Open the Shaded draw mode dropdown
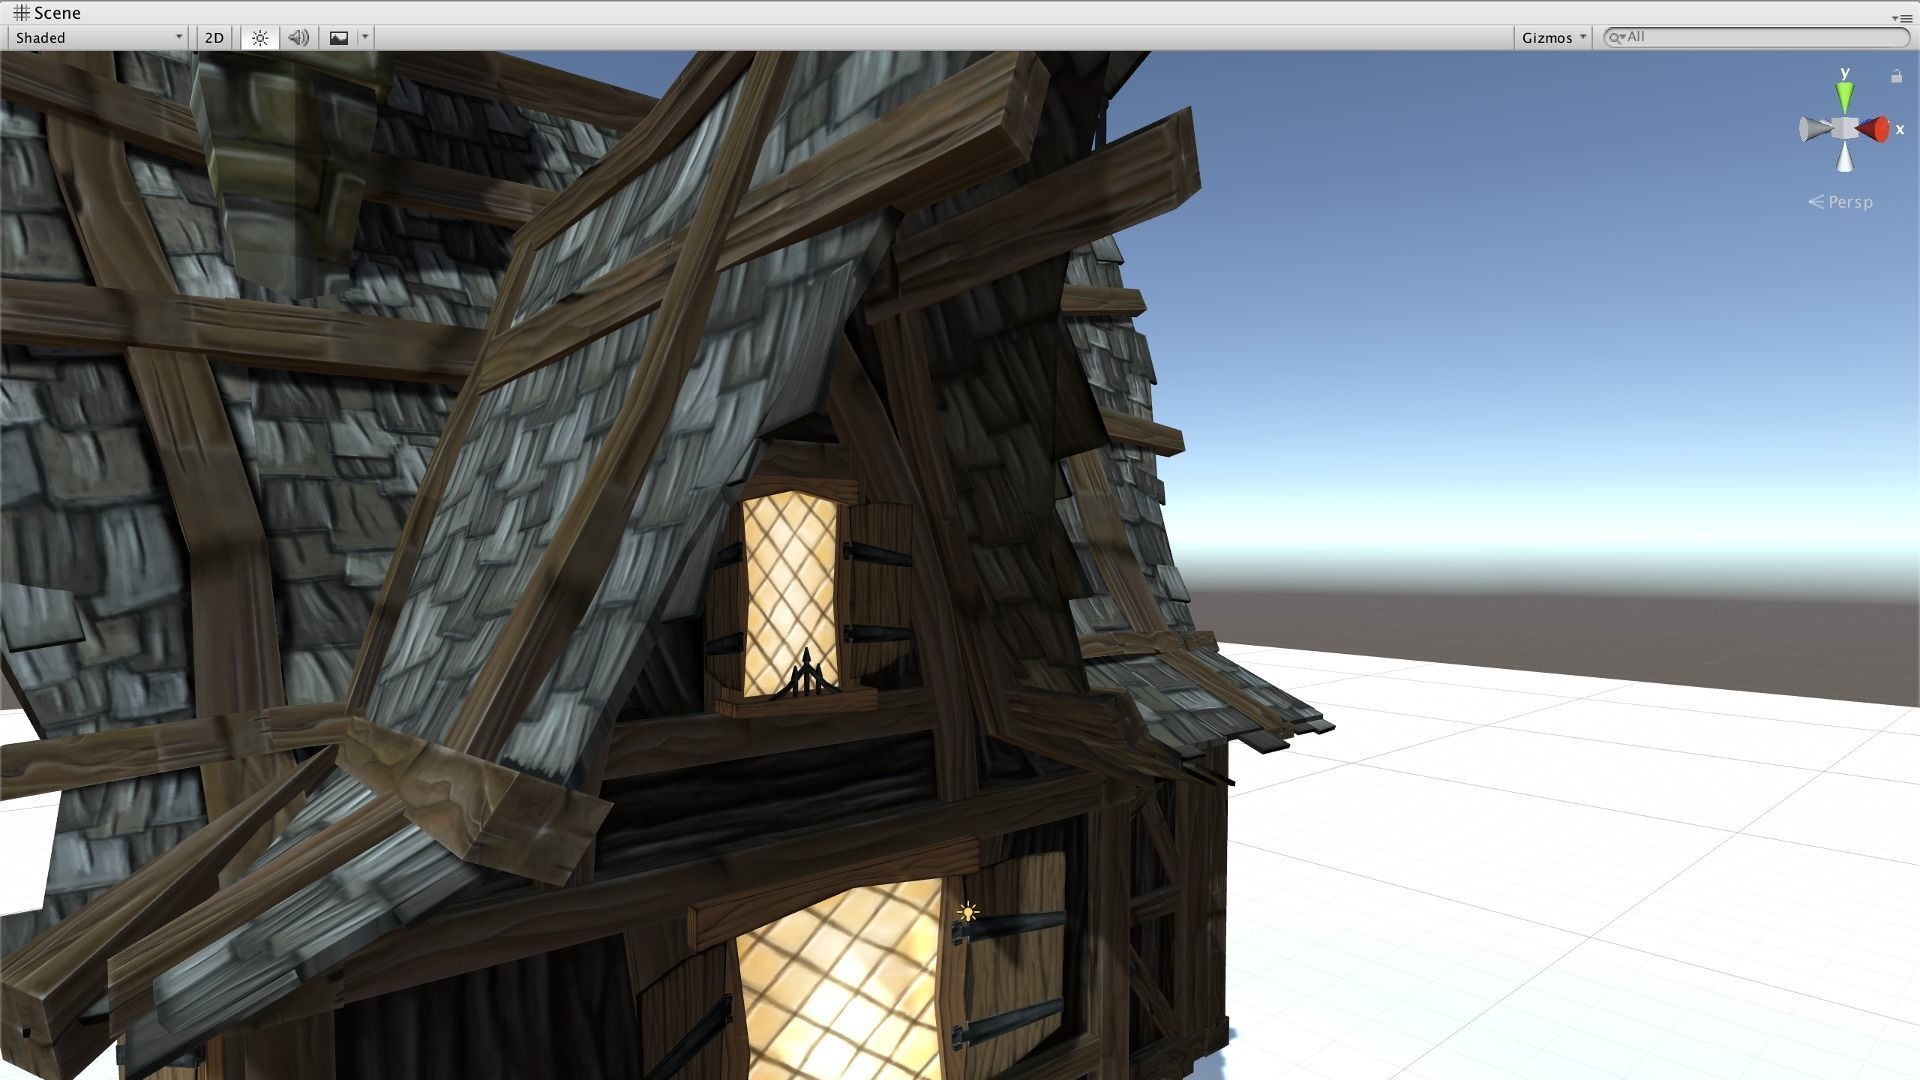 (x=98, y=38)
